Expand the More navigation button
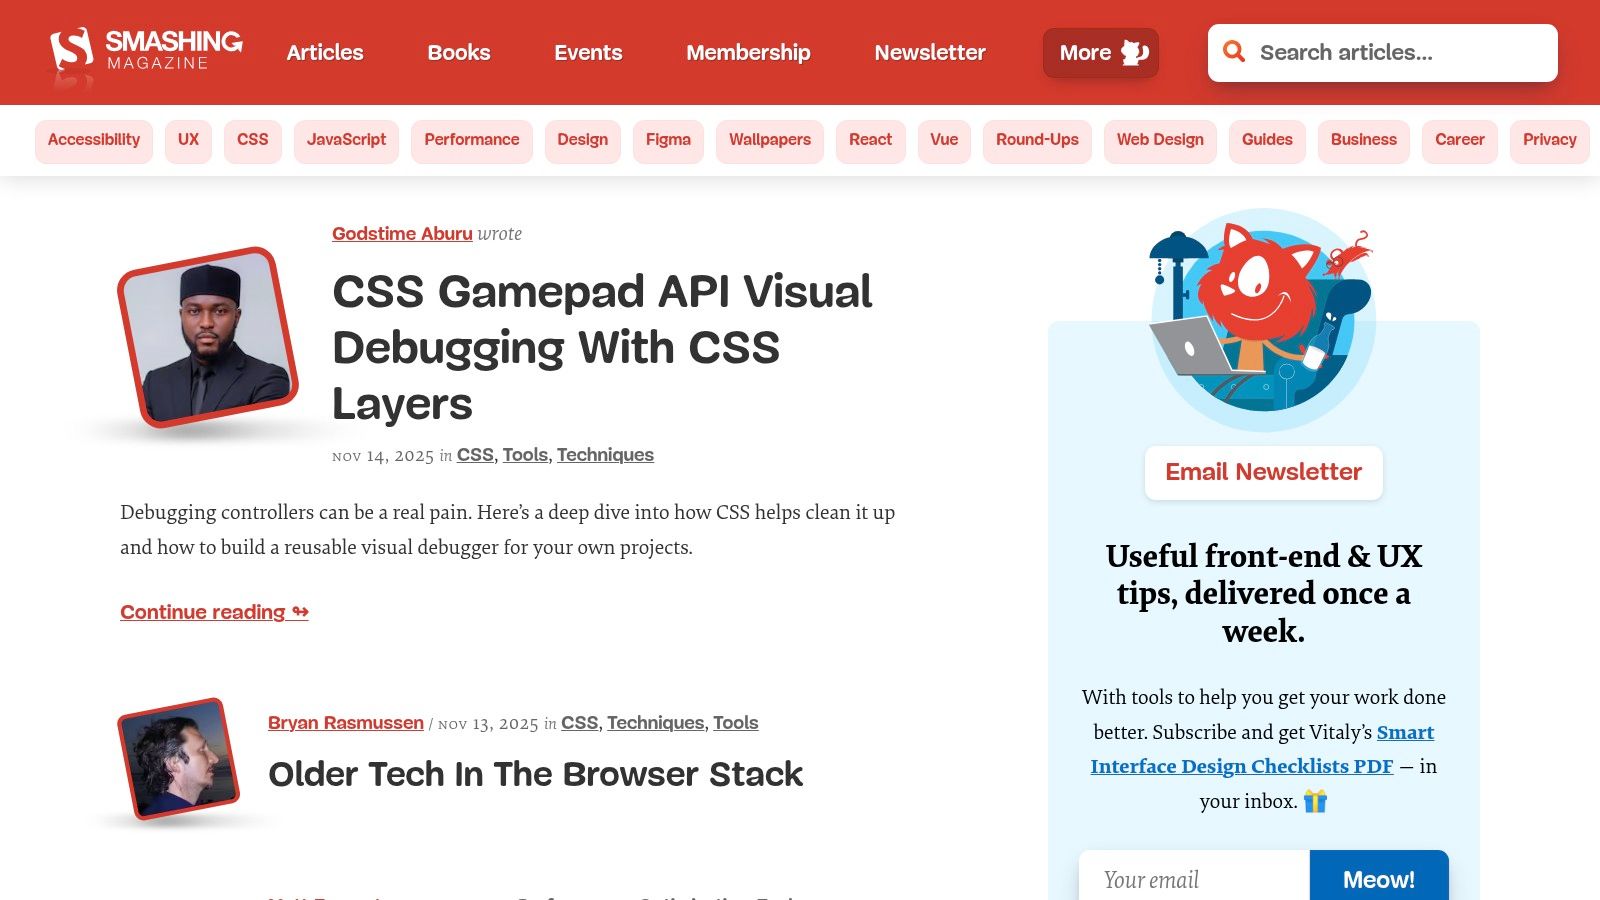The height and width of the screenshot is (900, 1600). coord(1101,53)
